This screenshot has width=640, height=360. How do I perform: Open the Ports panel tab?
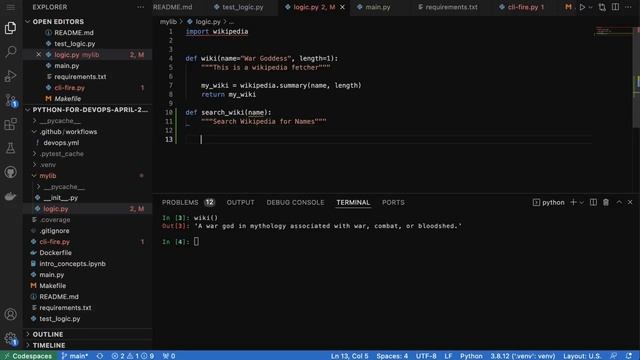coord(393,202)
